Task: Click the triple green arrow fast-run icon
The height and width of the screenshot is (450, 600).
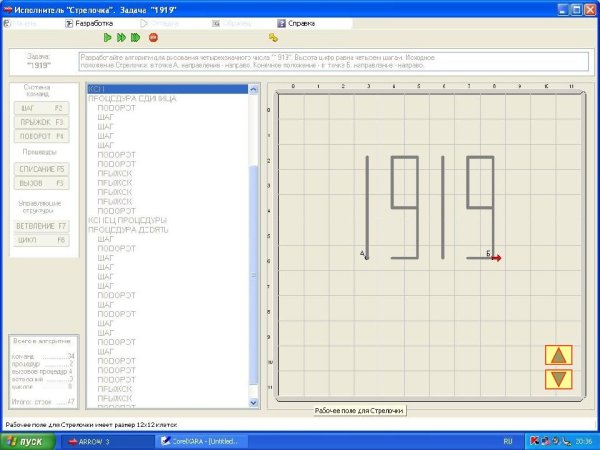Action: (x=136, y=37)
